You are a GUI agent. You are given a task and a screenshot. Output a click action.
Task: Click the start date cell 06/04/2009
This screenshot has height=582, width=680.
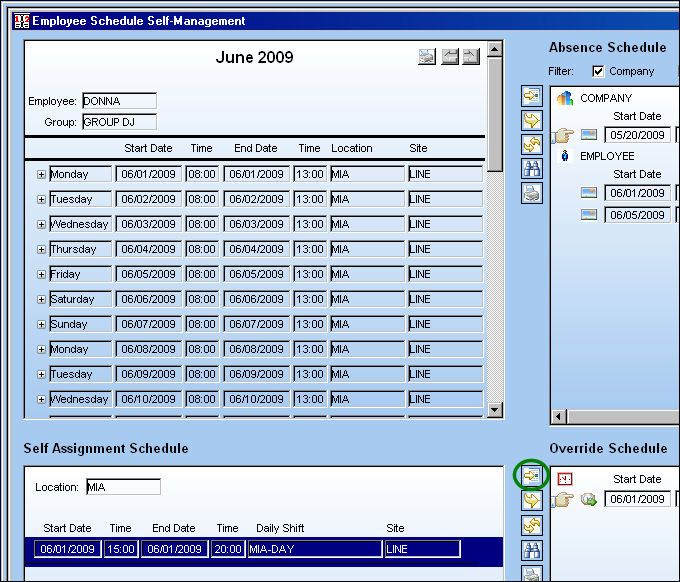[148, 249]
